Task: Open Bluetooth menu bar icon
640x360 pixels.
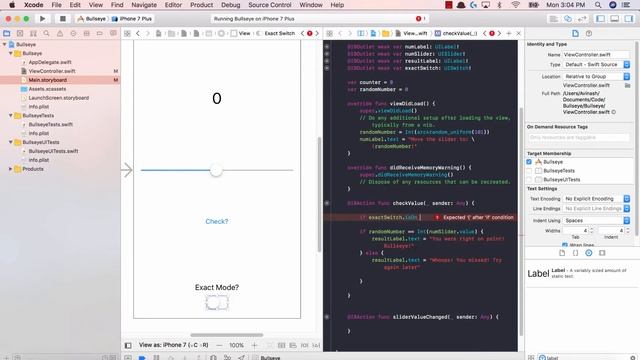Action: pos(499,5)
